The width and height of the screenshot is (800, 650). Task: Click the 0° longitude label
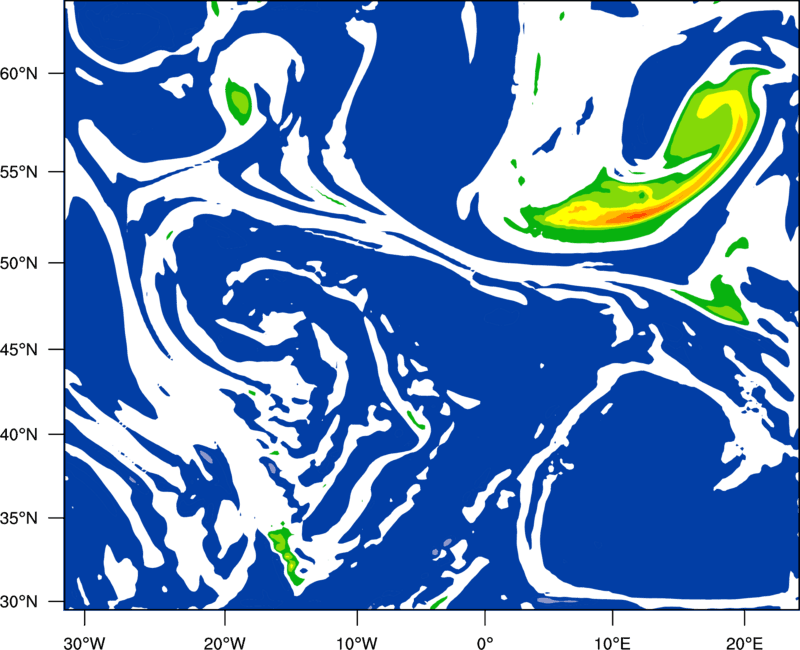(x=485, y=643)
